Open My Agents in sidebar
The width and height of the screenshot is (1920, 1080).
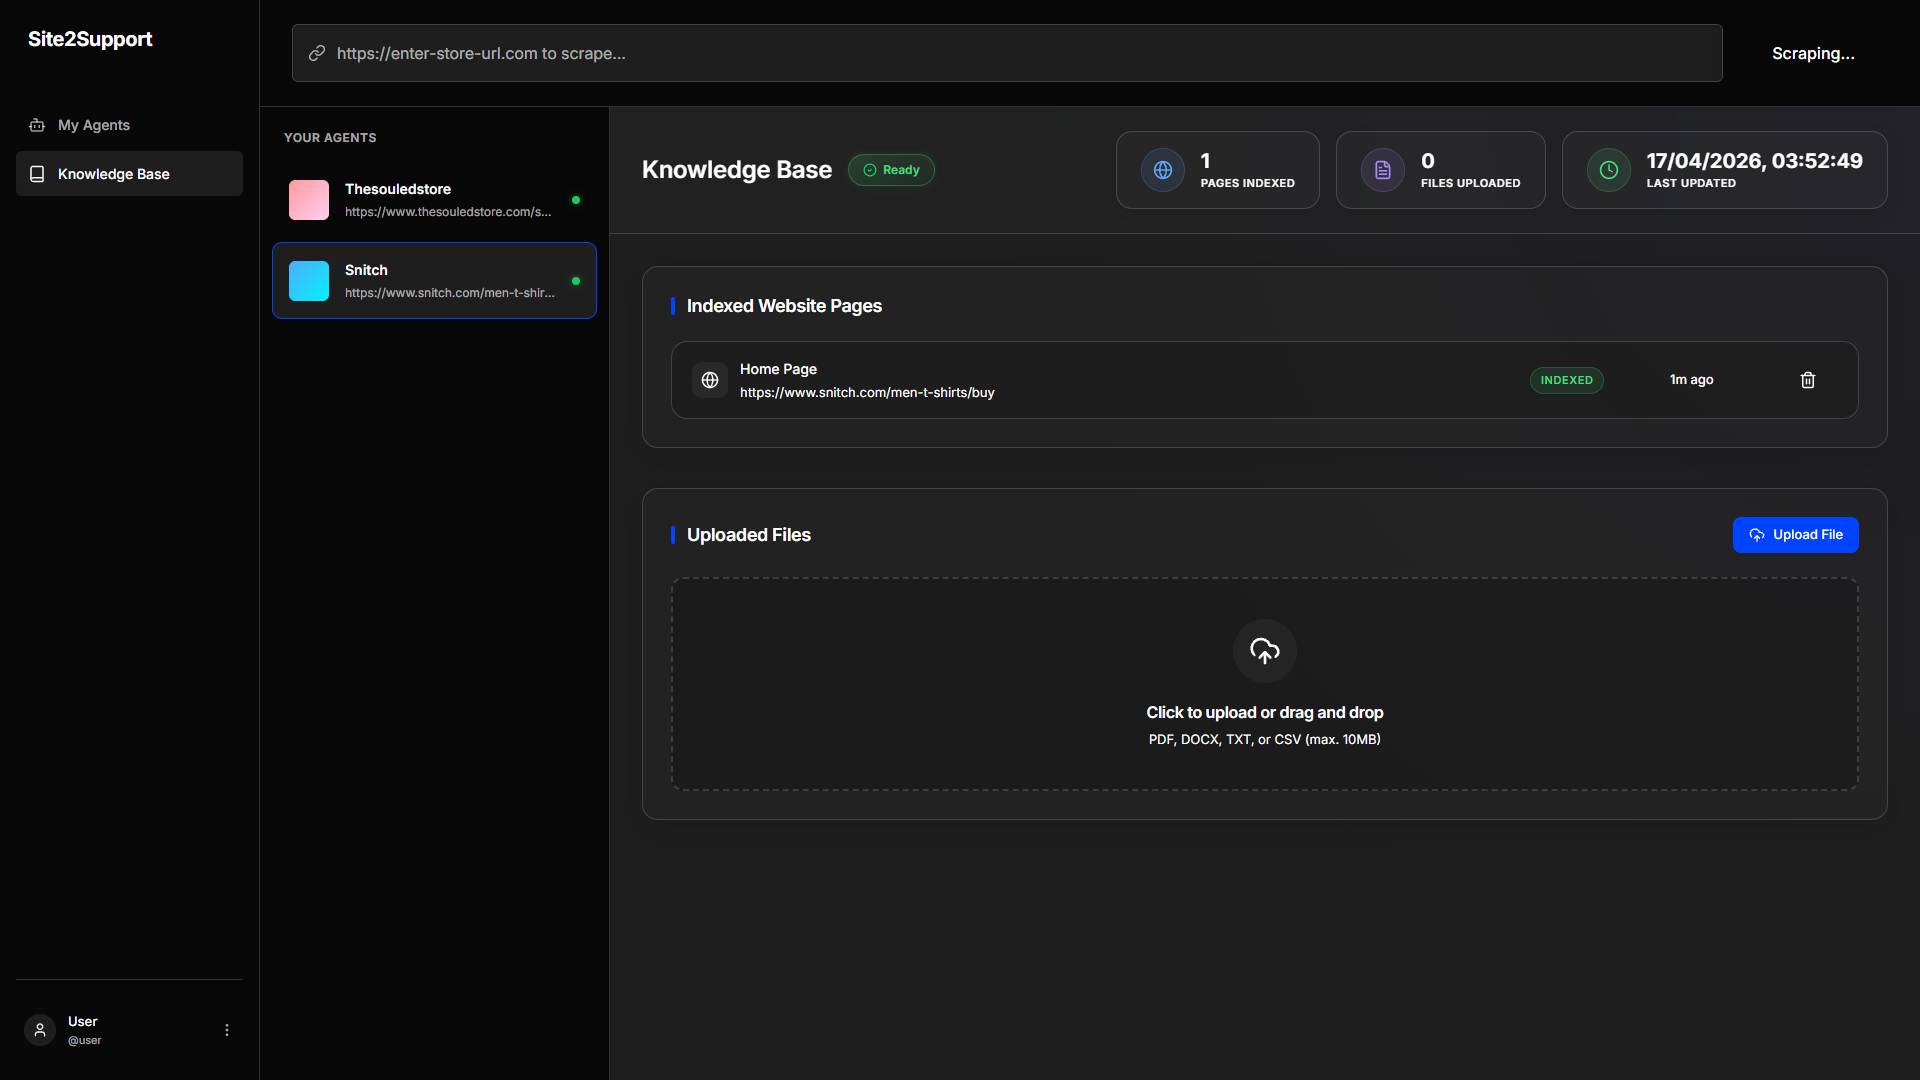[x=94, y=125]
